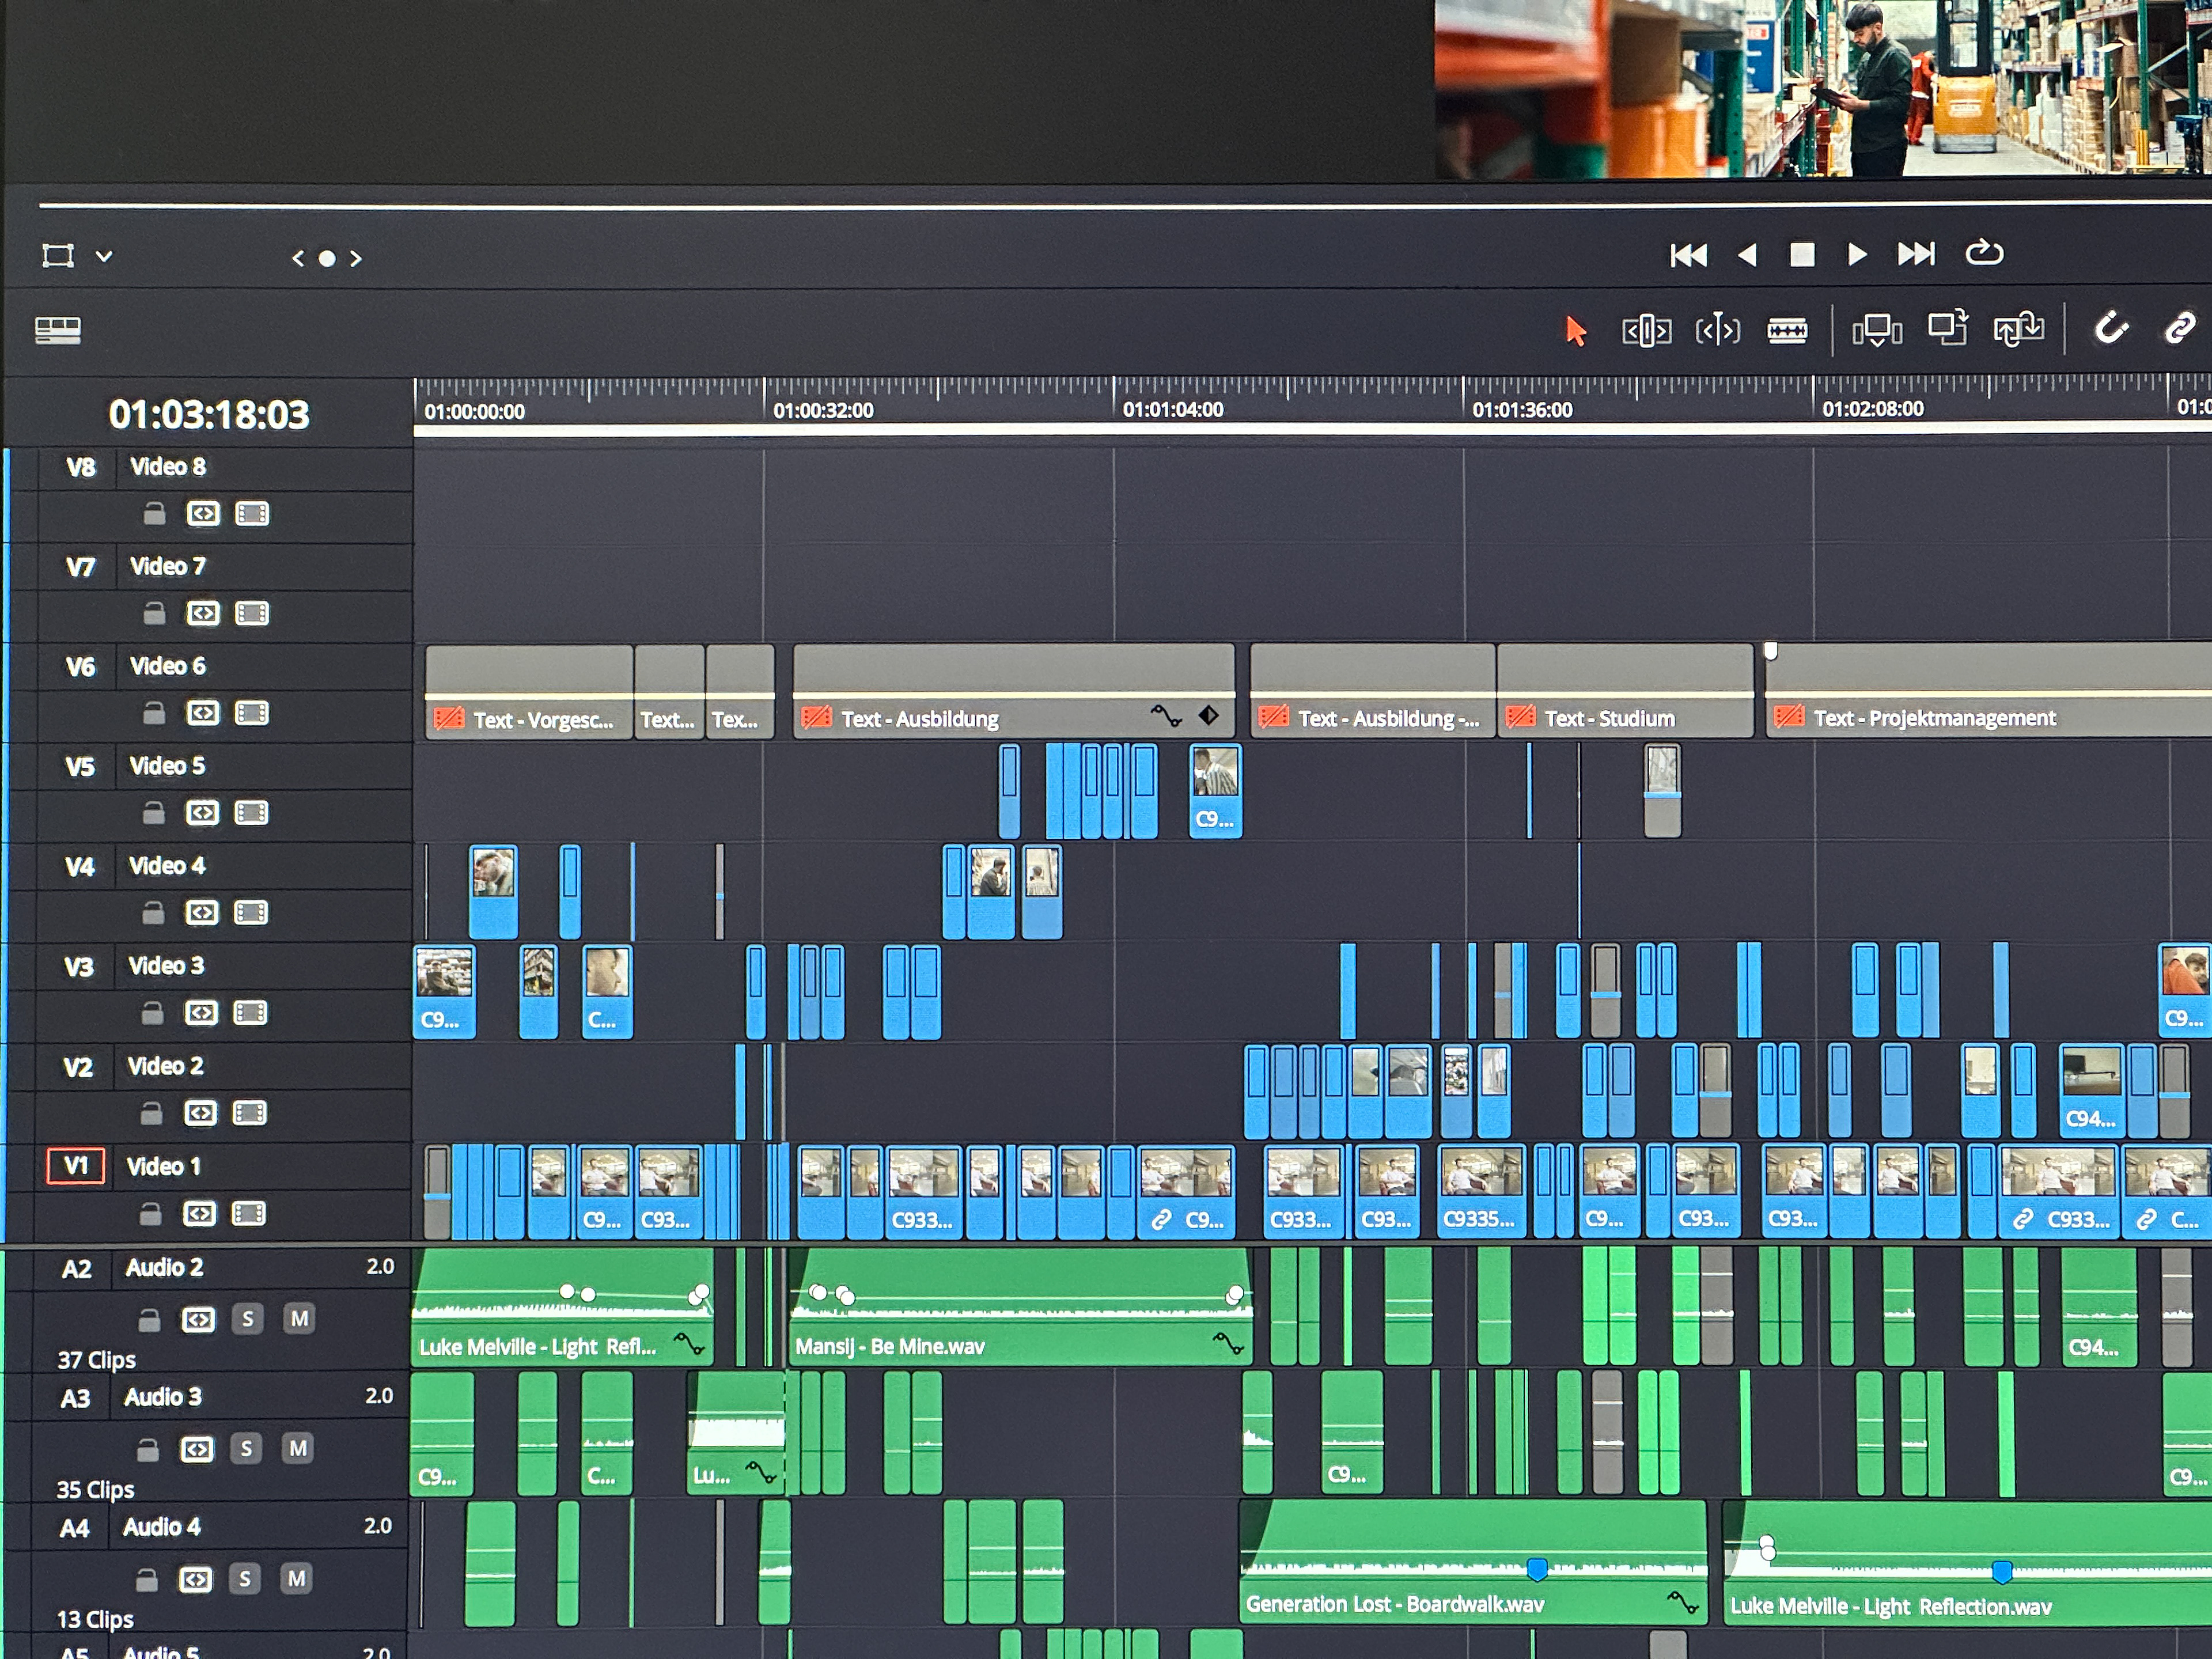Choose the Blade edit tool

[1787, 330]
